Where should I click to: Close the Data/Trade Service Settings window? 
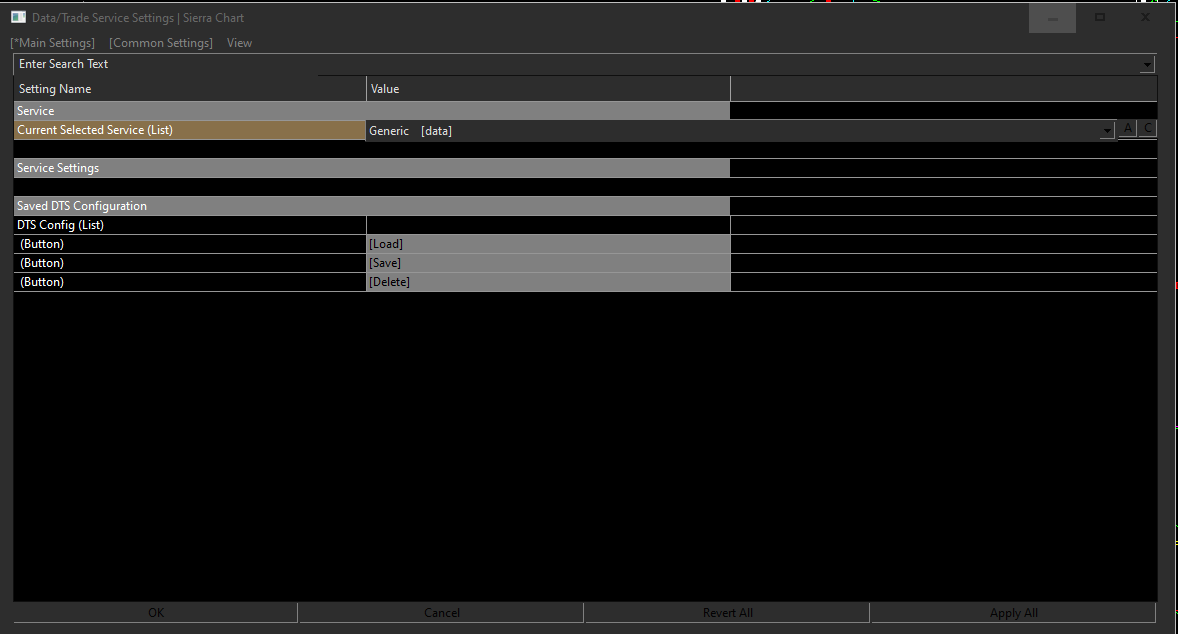click(1146, 18)
